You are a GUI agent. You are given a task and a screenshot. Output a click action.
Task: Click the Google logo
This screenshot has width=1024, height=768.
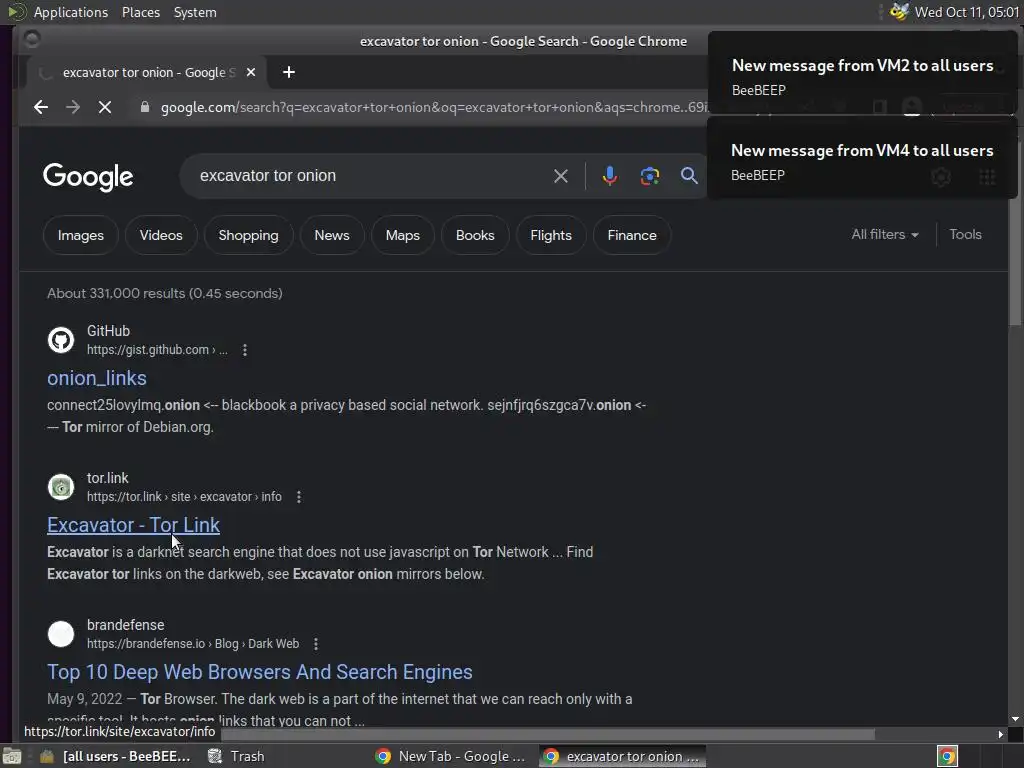(88, 177)
